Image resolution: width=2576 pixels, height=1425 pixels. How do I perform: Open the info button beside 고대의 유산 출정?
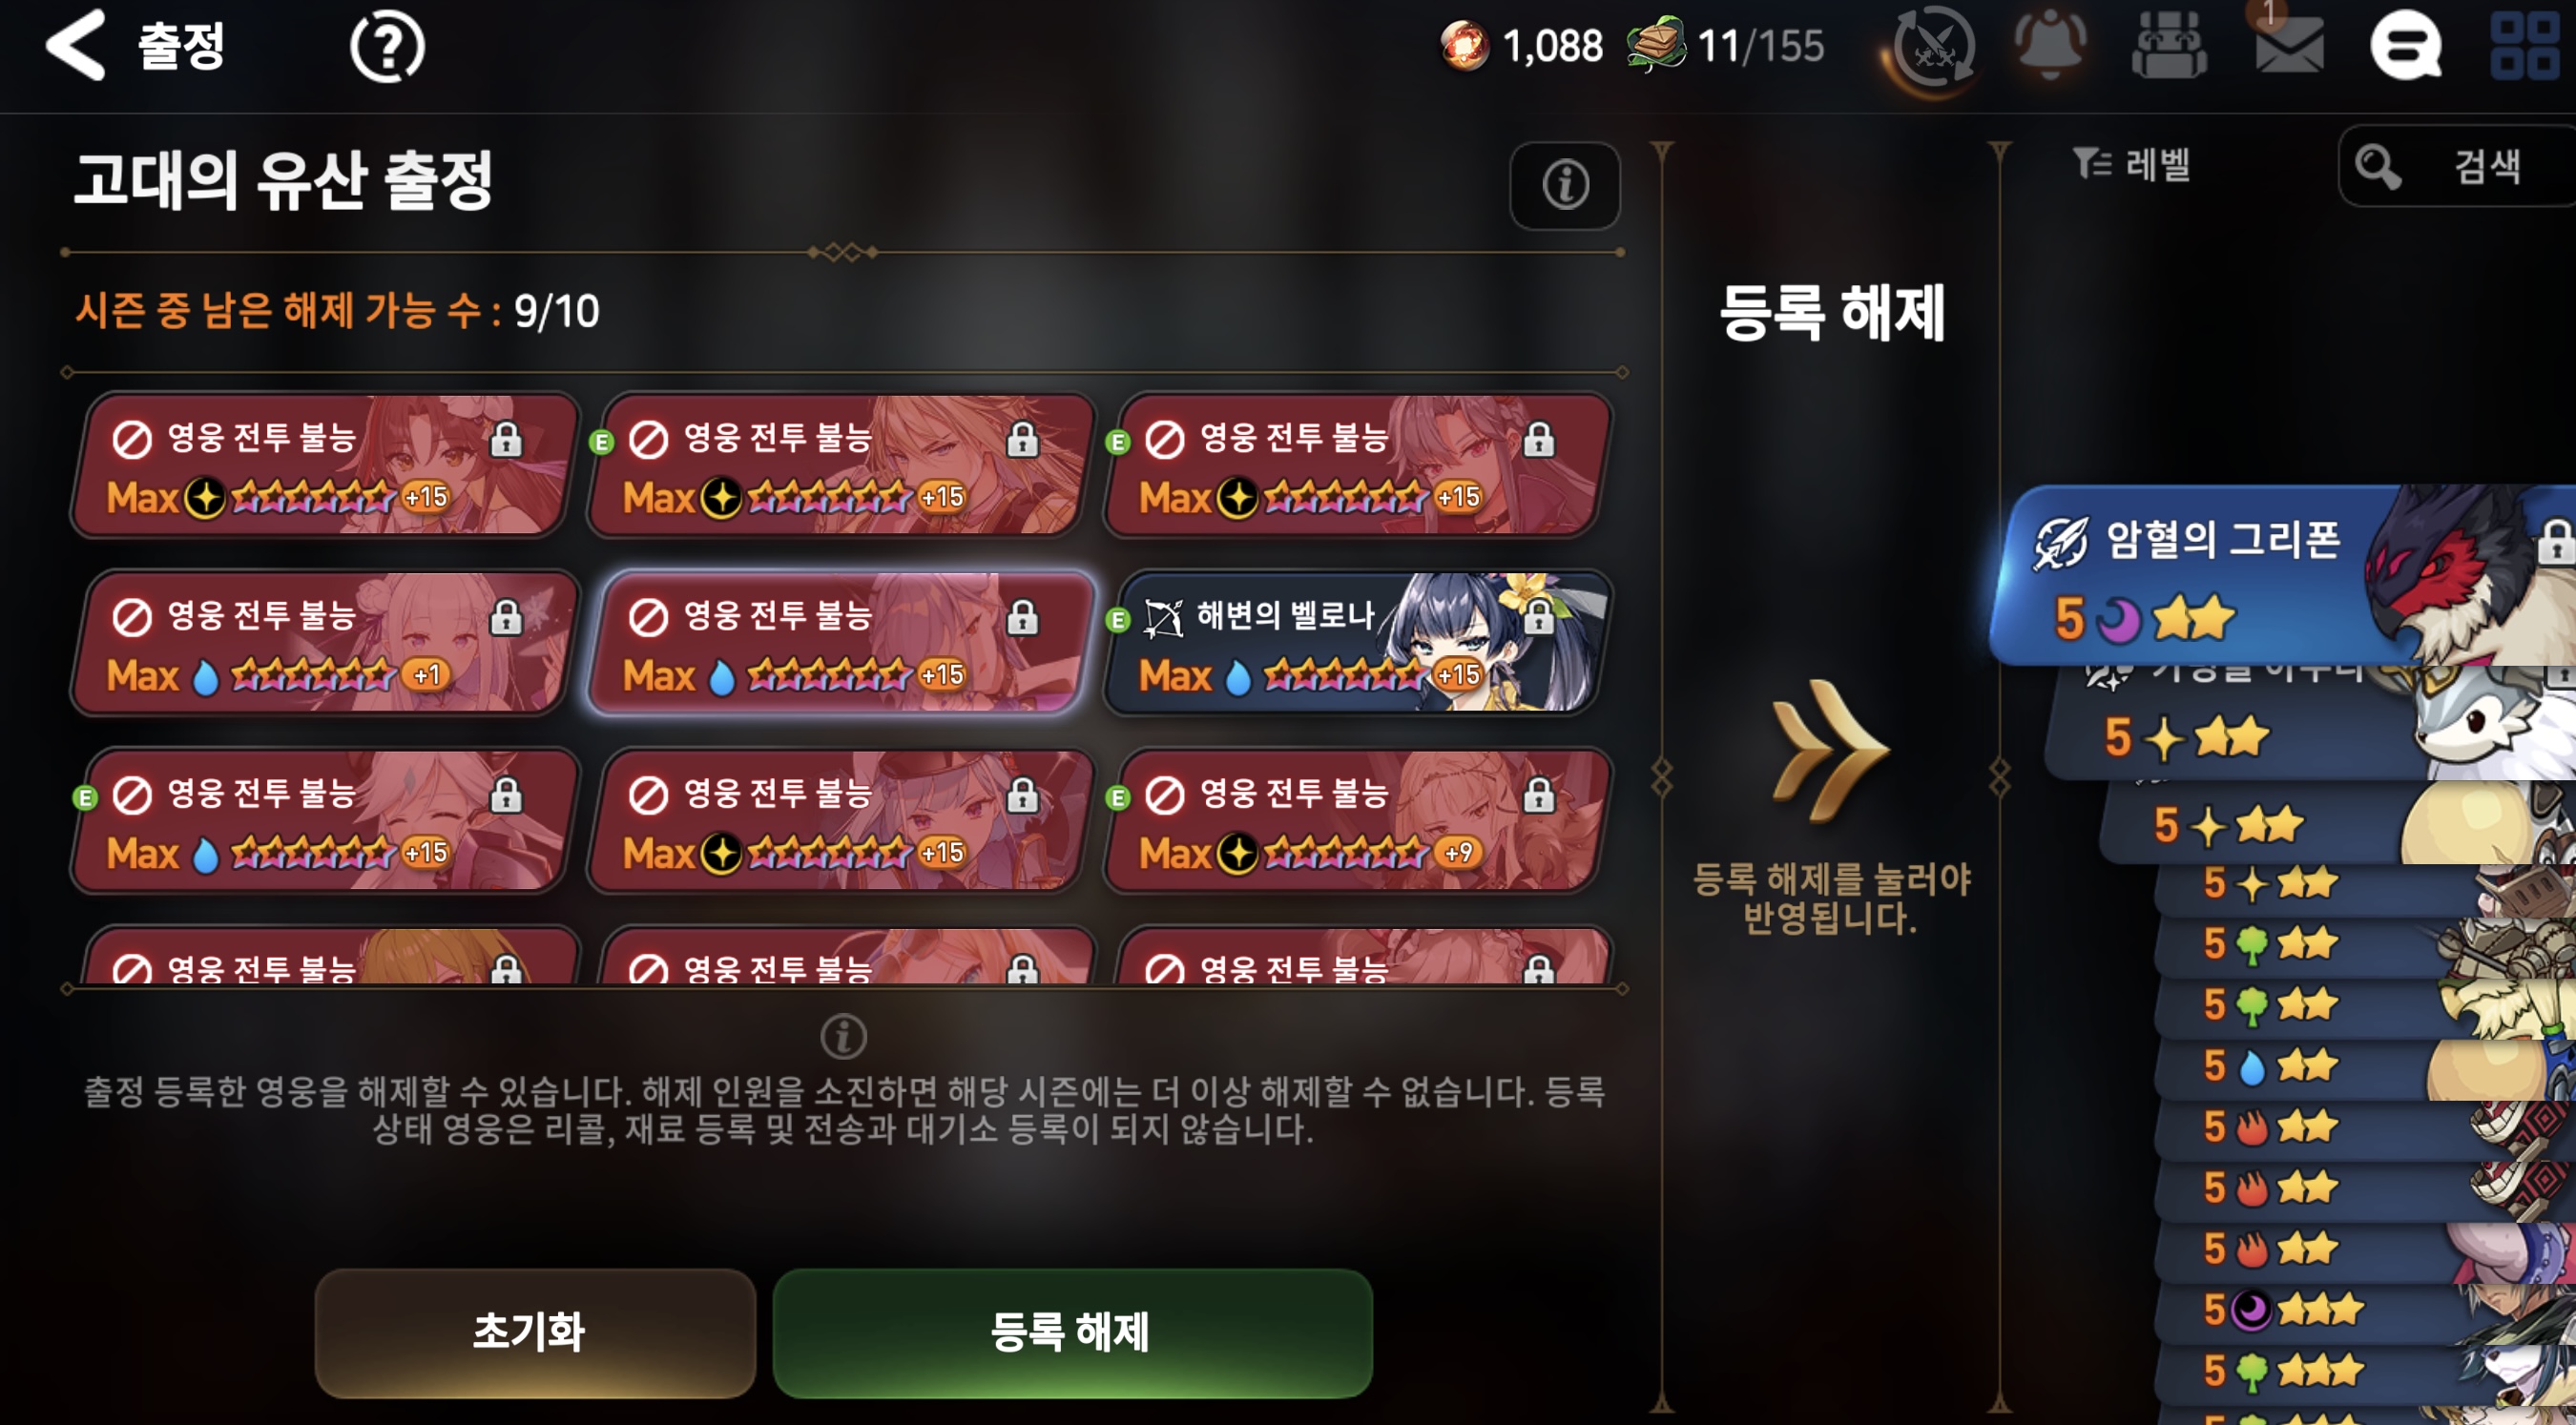pyautogui.click(x=1564, y=185)
